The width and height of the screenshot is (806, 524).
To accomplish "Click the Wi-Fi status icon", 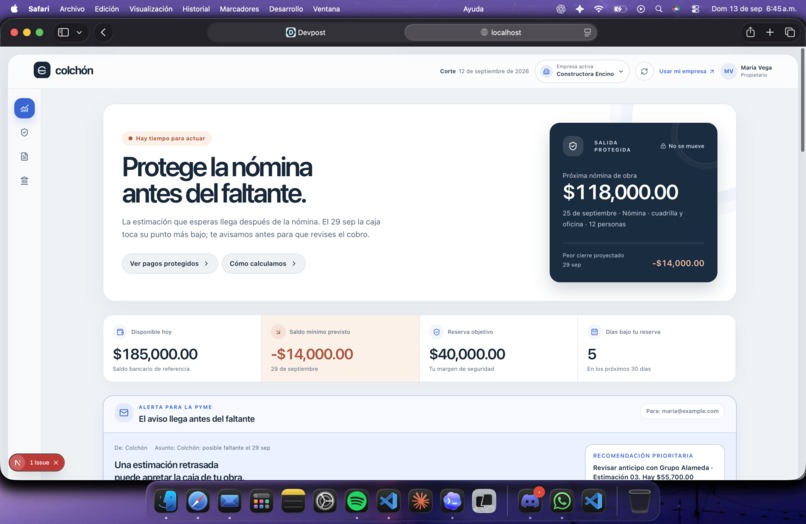I will [598, 9].
